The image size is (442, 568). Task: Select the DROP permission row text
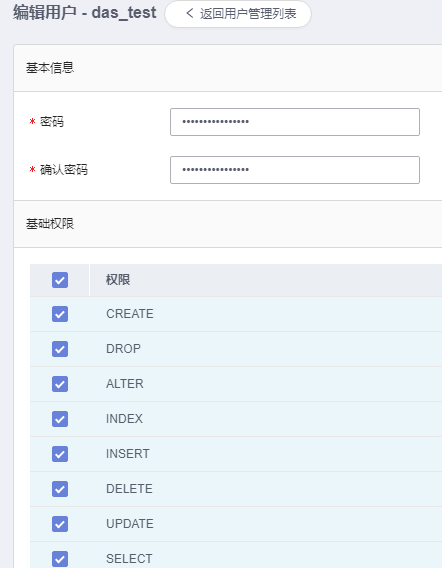point(123,349)
